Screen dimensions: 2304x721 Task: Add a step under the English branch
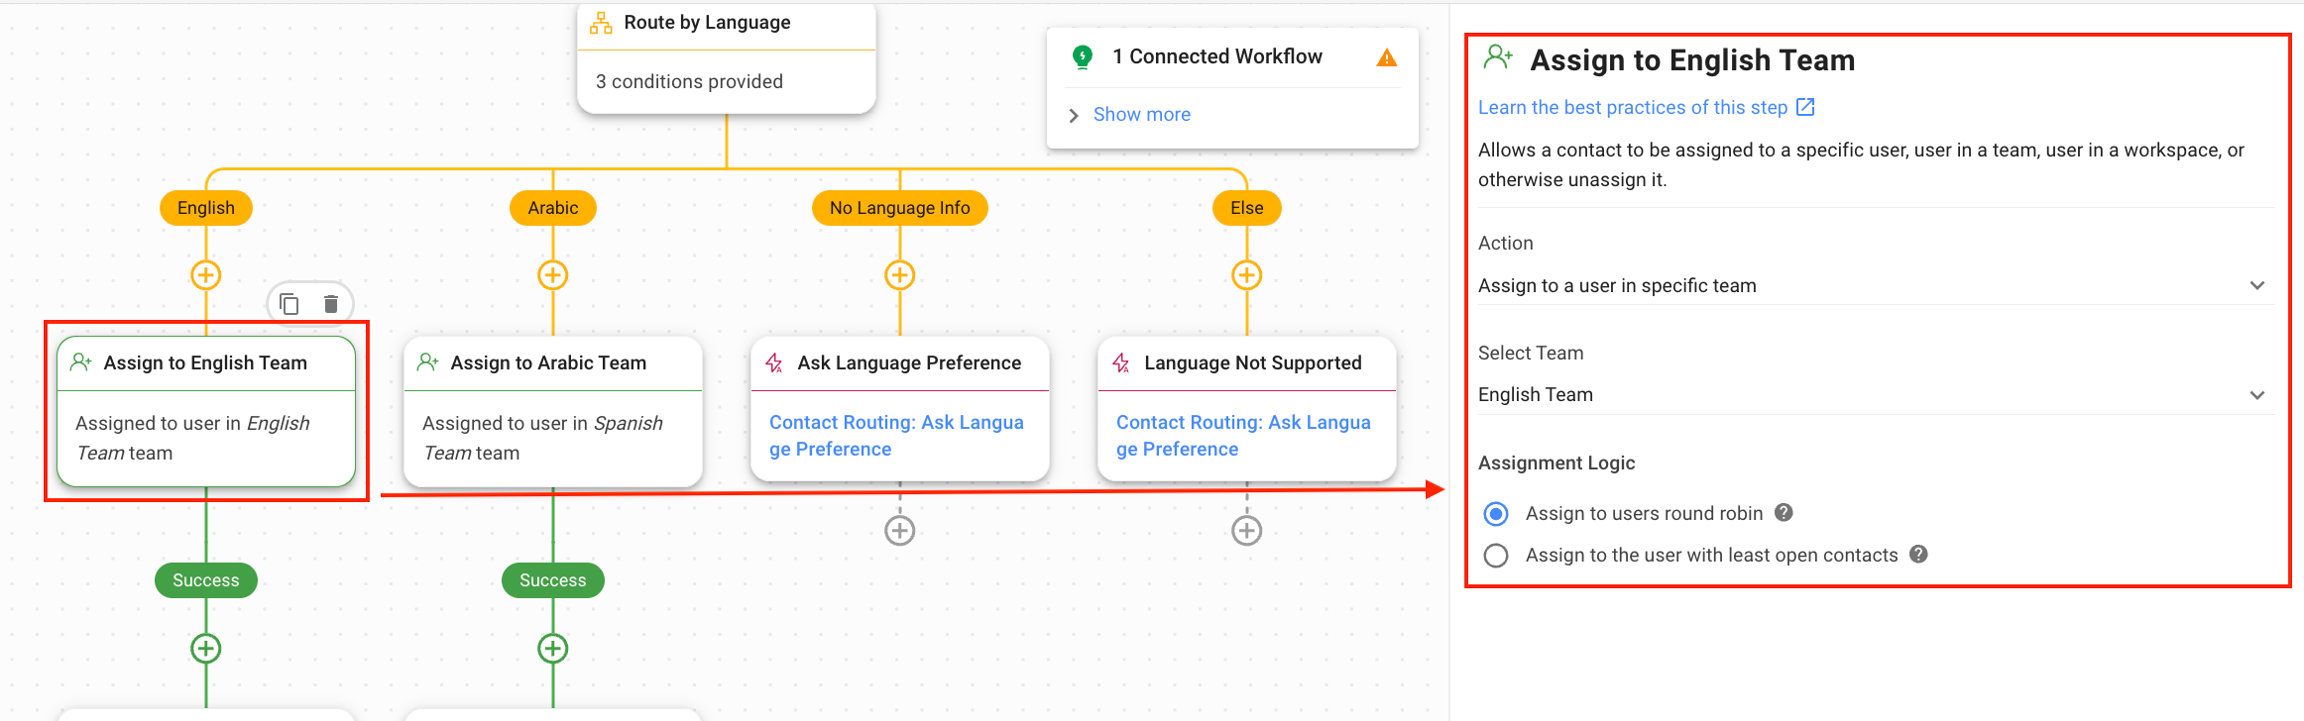click(206, 275)
